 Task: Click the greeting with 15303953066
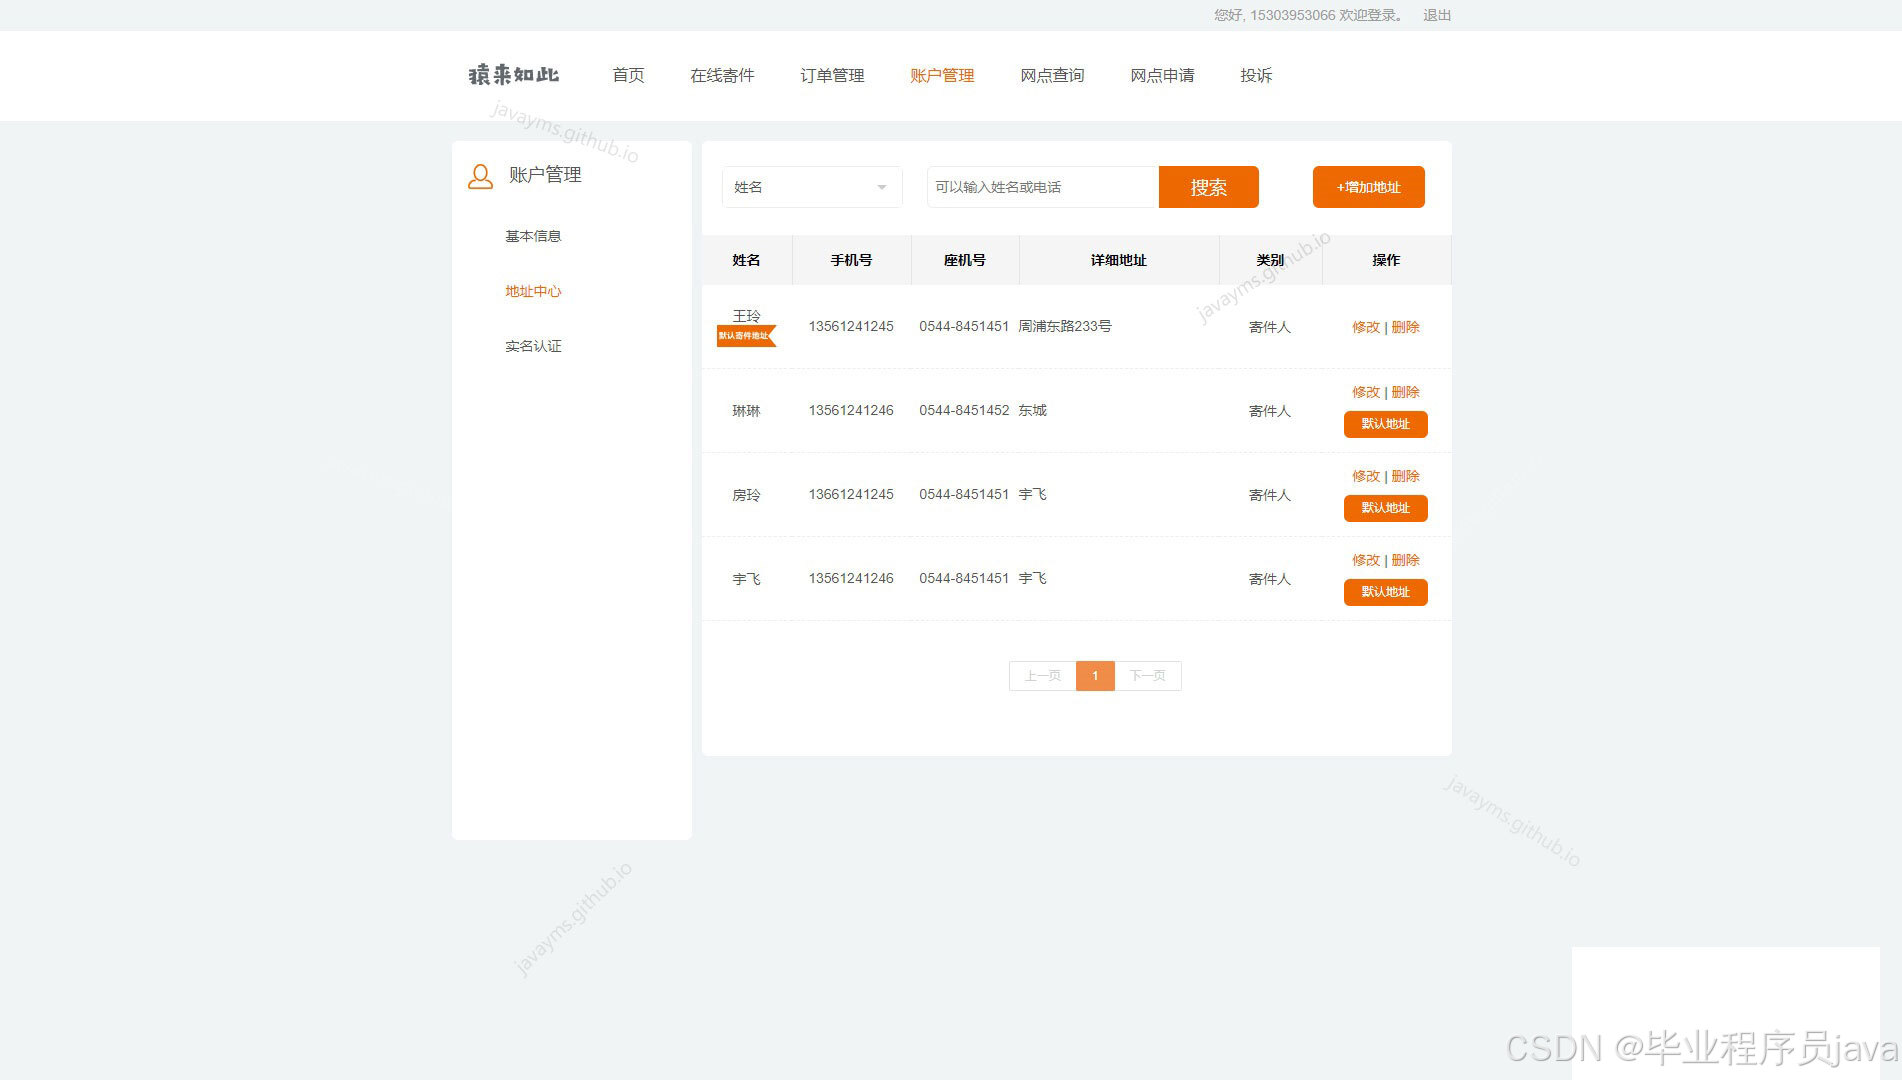1309,15
